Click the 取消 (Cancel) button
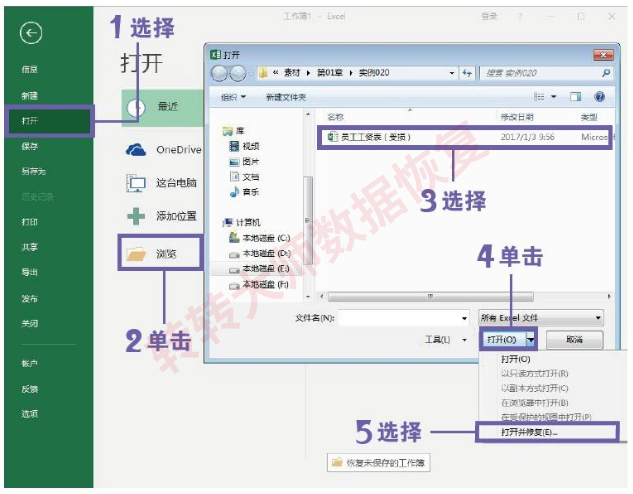Image resolution: width=633 pixels, height=494 pixels. click(x=574, y=340)
